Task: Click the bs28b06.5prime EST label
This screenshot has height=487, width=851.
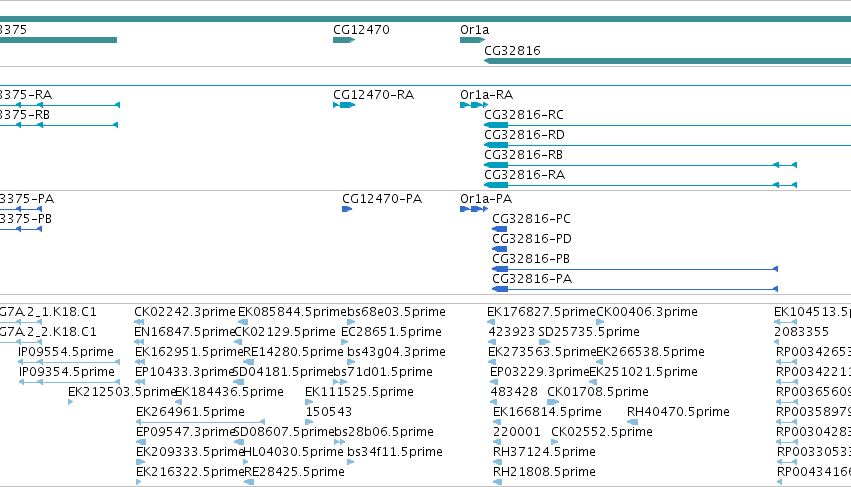Action: click(x=384, y=432)
